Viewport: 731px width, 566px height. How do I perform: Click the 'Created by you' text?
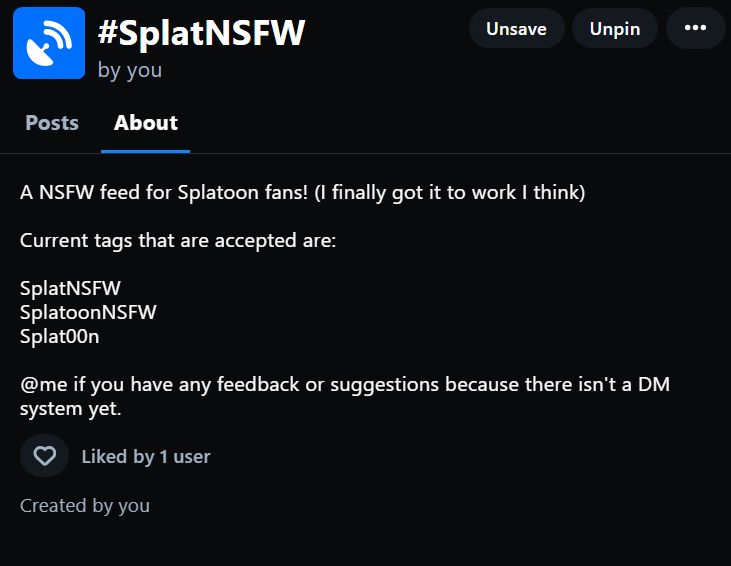[x=85, y=506]
